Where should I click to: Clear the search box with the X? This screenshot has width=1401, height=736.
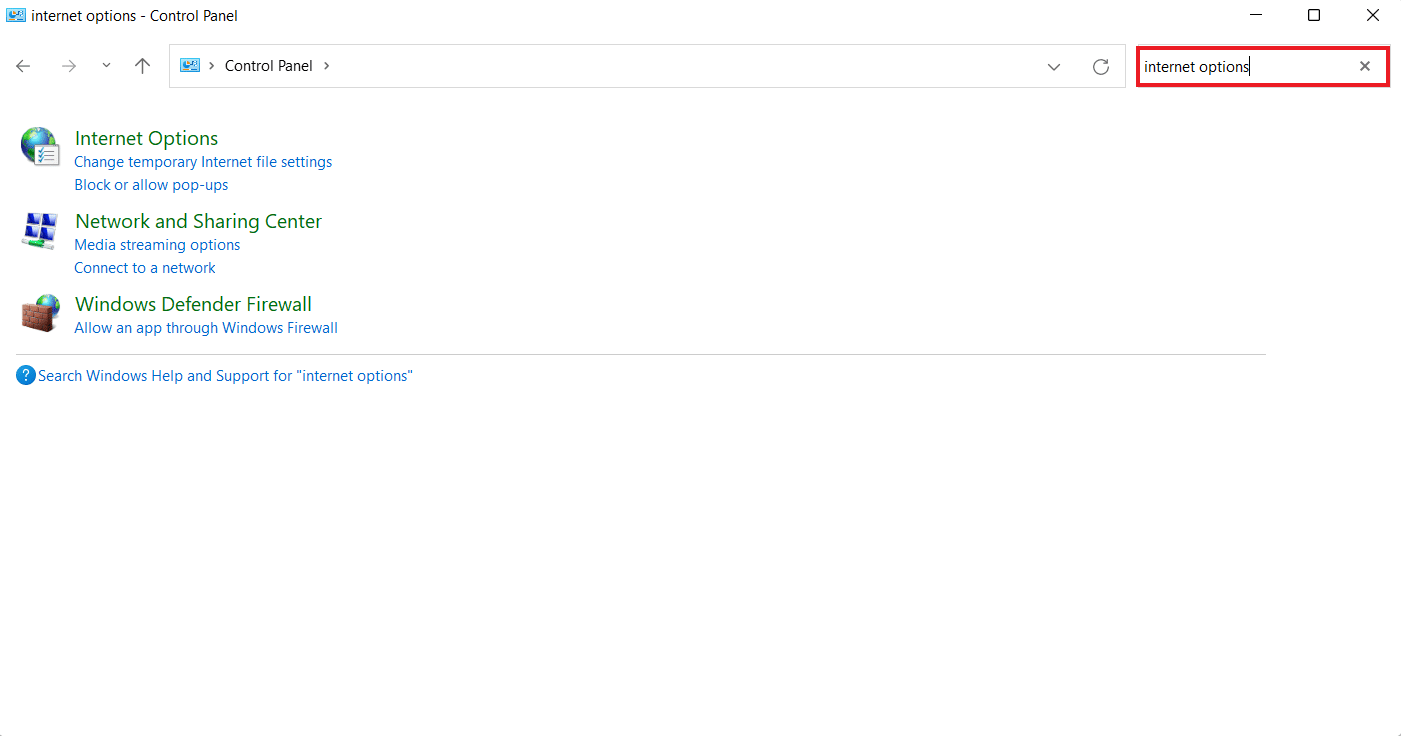1365,66
